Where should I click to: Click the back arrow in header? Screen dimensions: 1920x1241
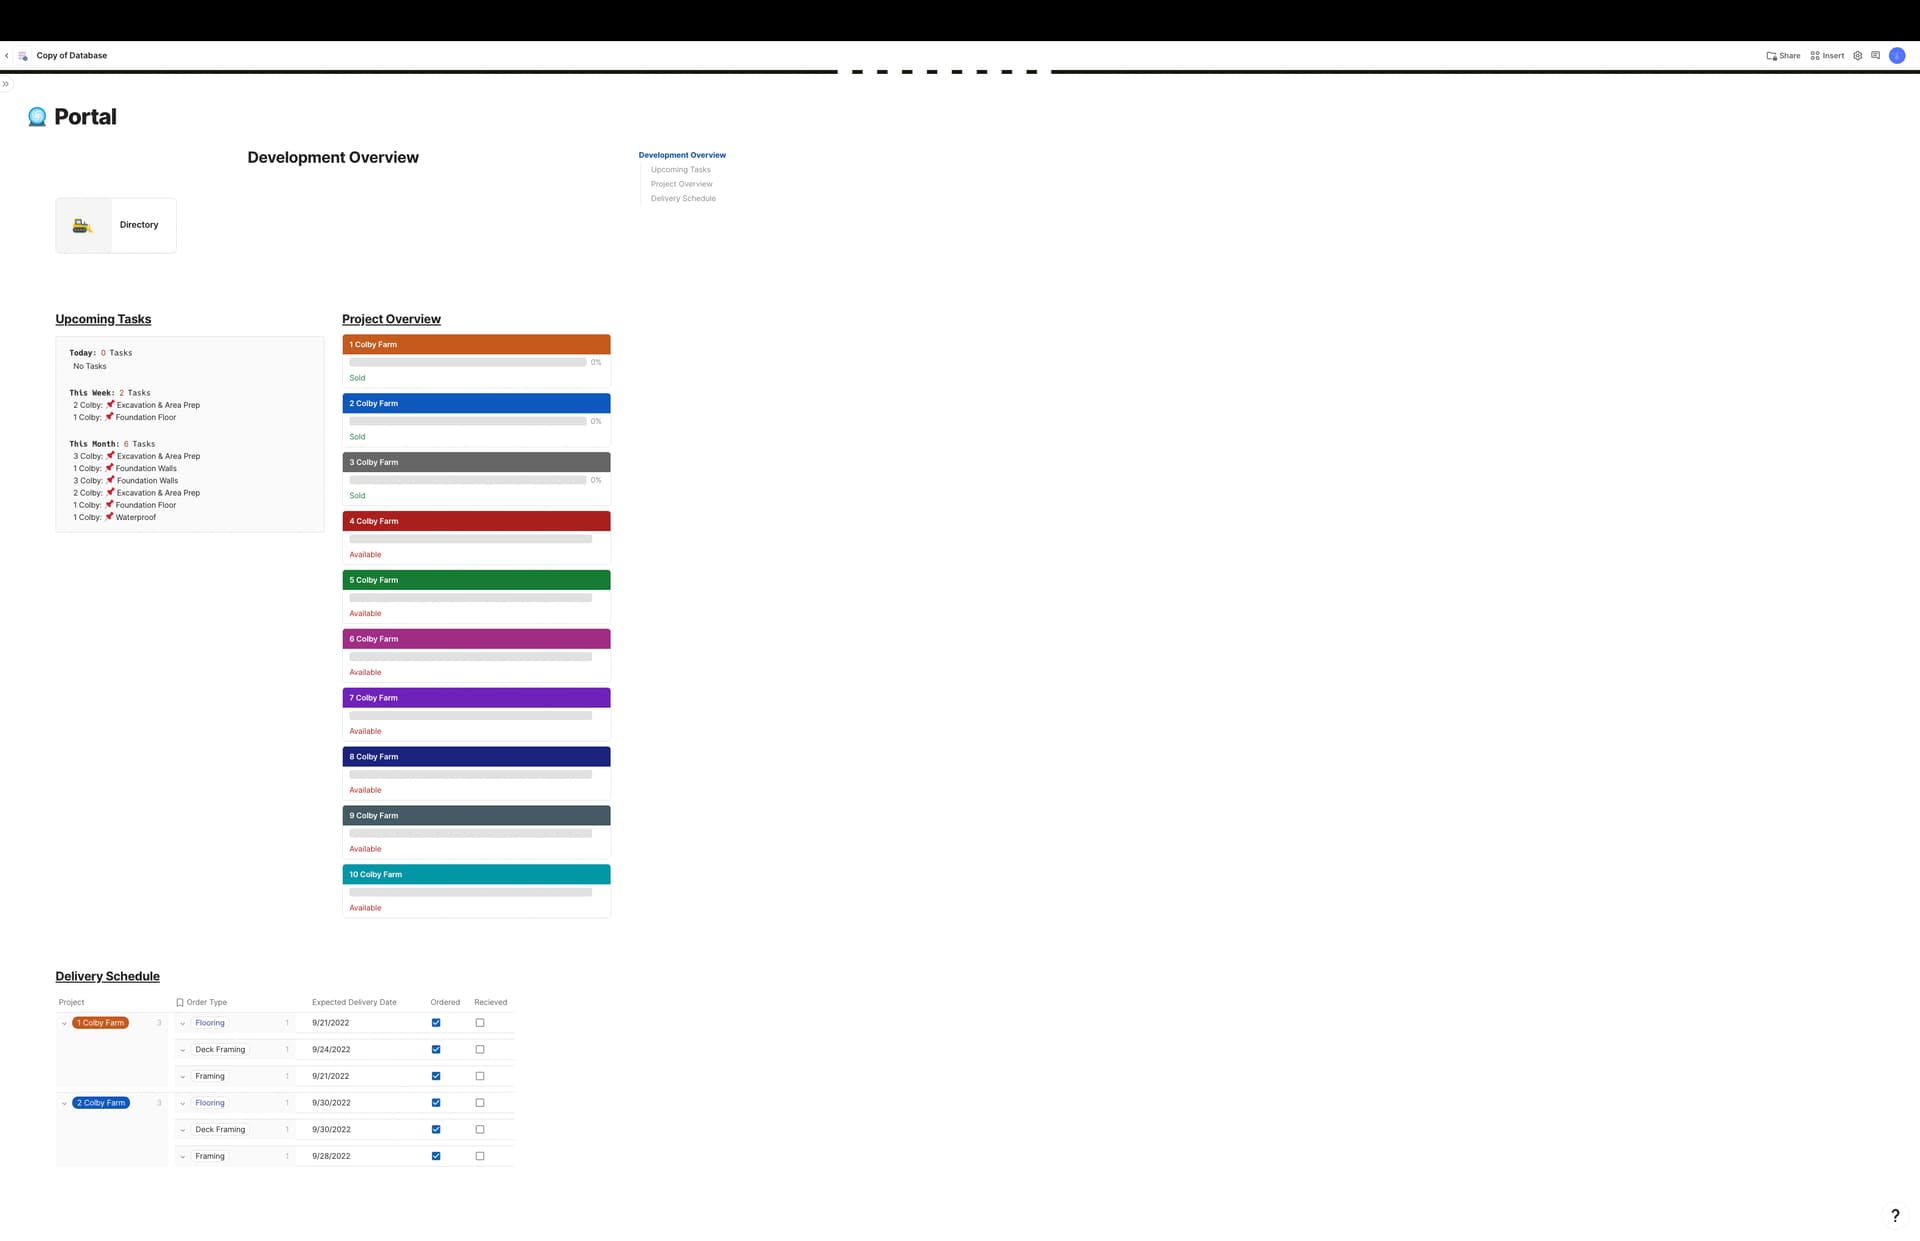(x=7, y=56)
